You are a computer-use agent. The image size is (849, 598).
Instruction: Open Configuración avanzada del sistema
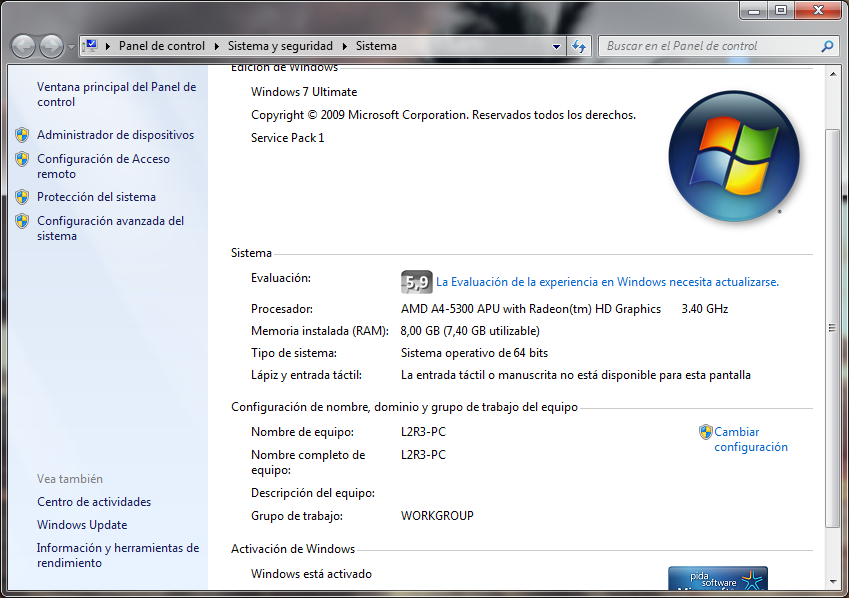pos(110,228)
